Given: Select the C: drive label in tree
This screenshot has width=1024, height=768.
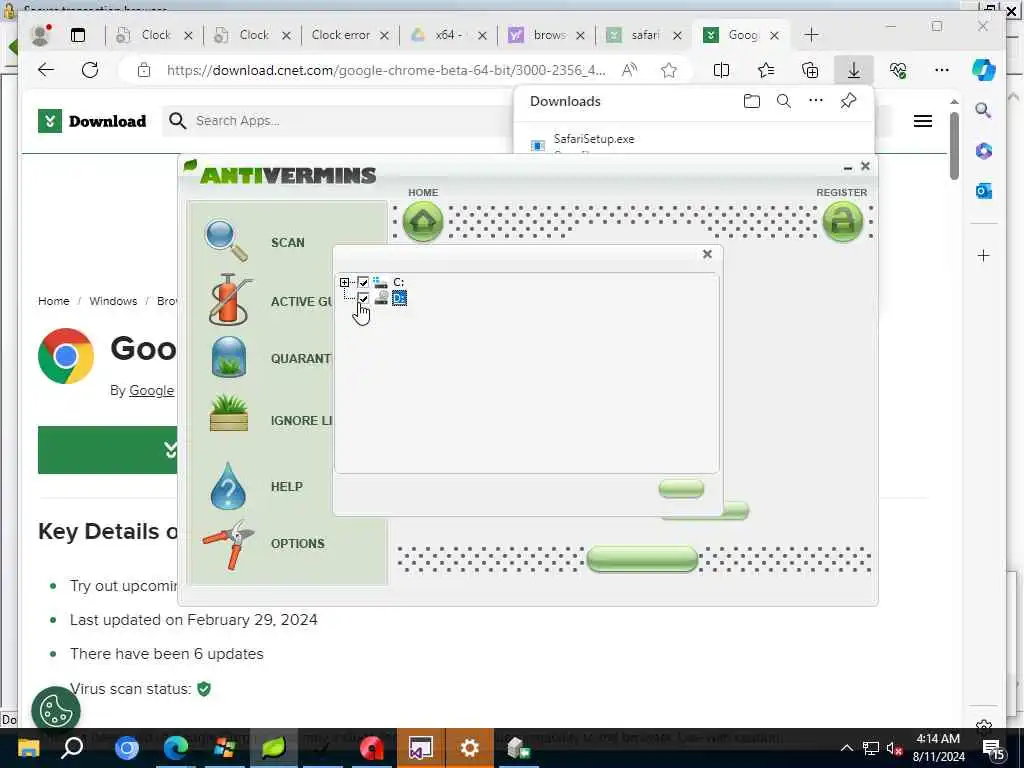Looking at the screenshot, I should tap(398, 282).
